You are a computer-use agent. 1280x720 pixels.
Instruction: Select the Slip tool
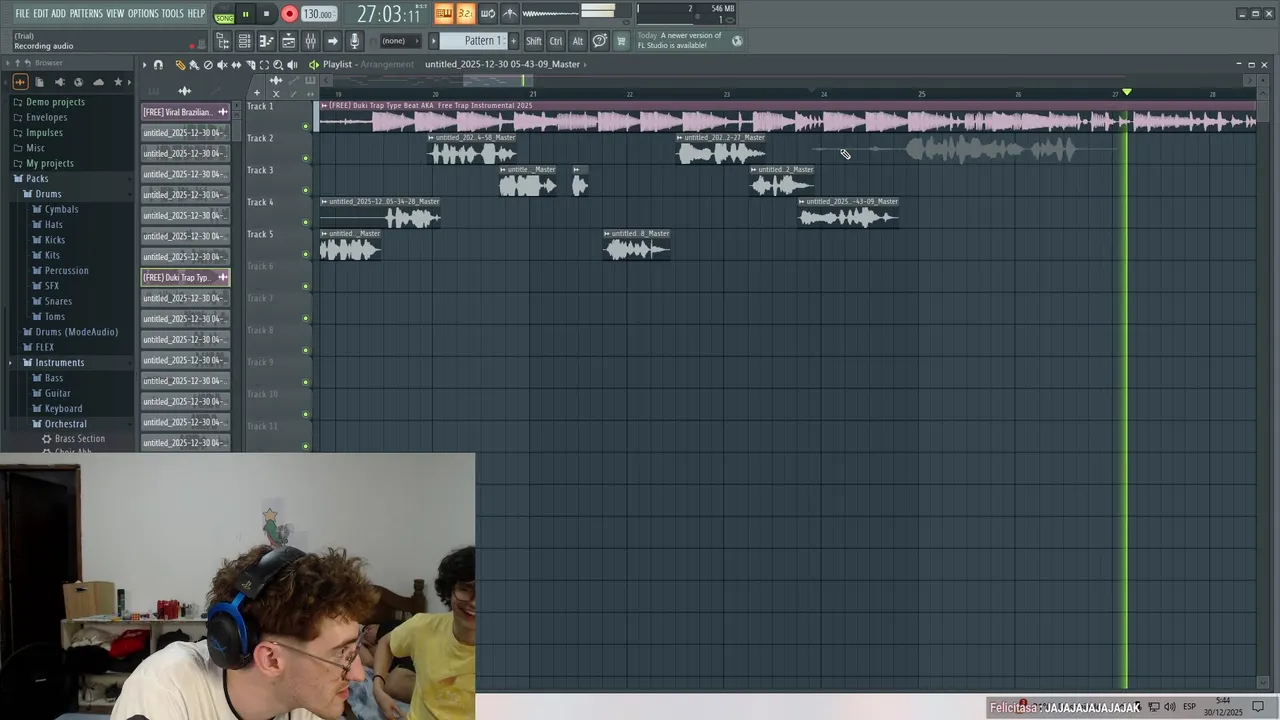pyautogui.click(x=236, y=65)
